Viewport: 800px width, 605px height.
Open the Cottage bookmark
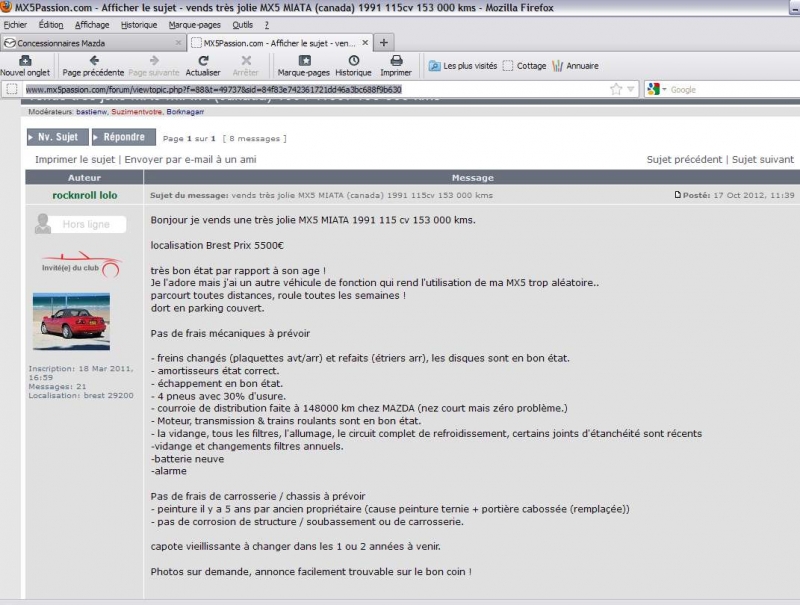524,66
